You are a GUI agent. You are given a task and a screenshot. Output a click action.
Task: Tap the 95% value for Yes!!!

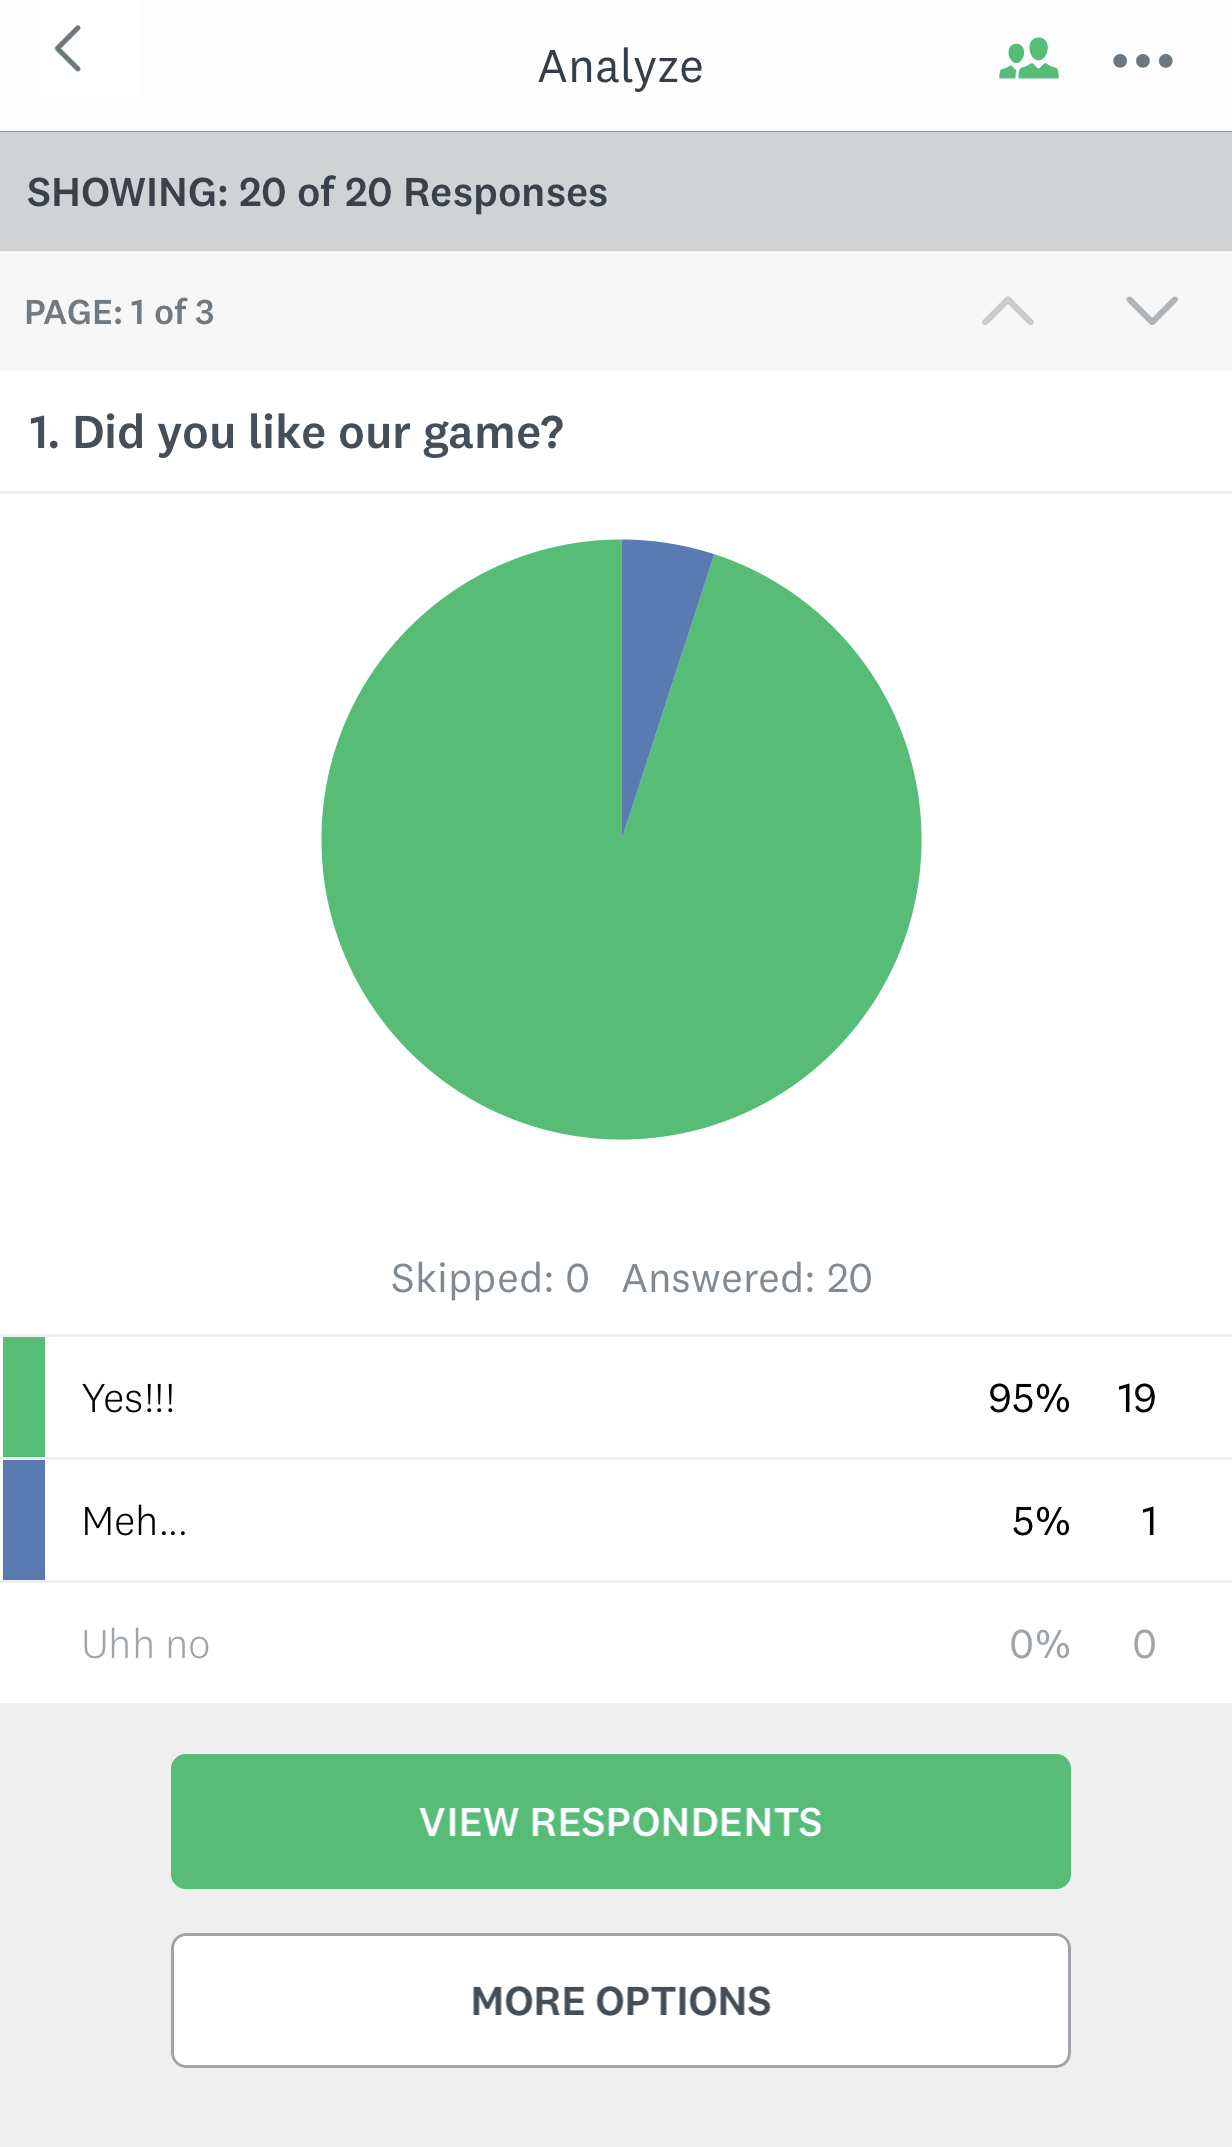pos(1028,1398)
